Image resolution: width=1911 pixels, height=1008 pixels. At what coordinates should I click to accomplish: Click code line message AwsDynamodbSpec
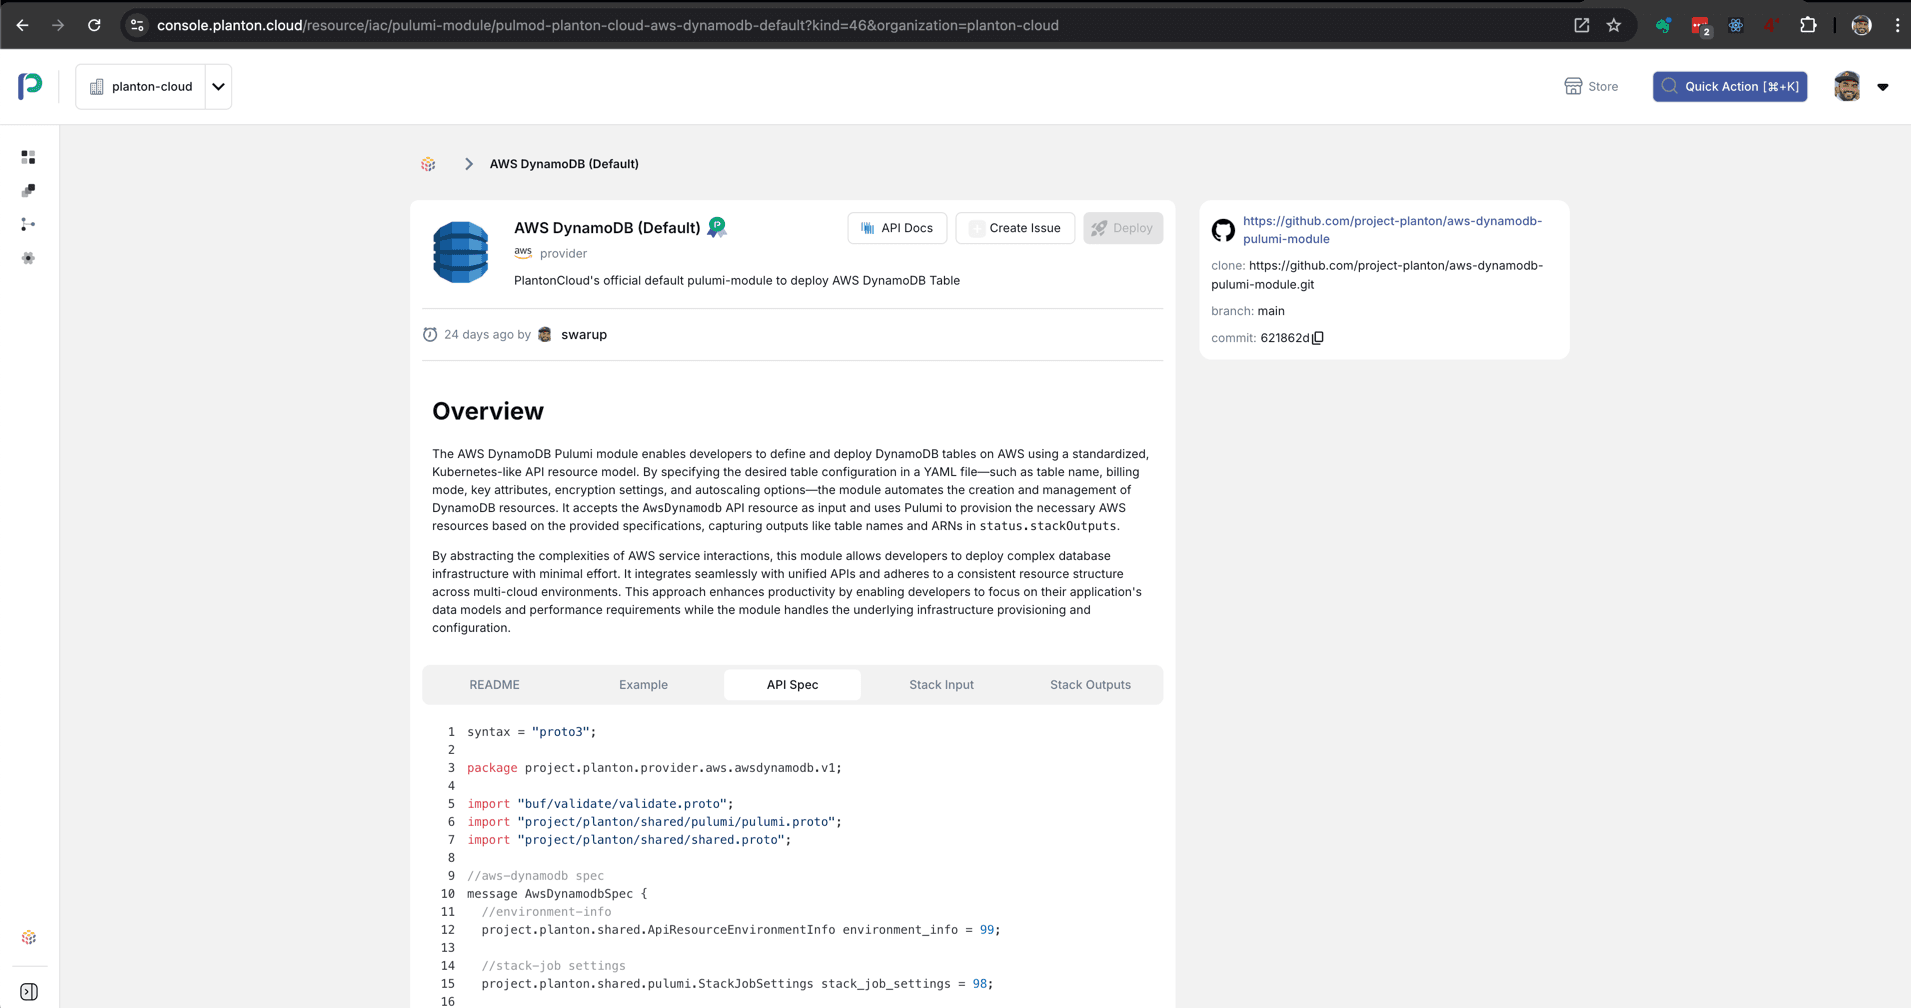(557, 894)
